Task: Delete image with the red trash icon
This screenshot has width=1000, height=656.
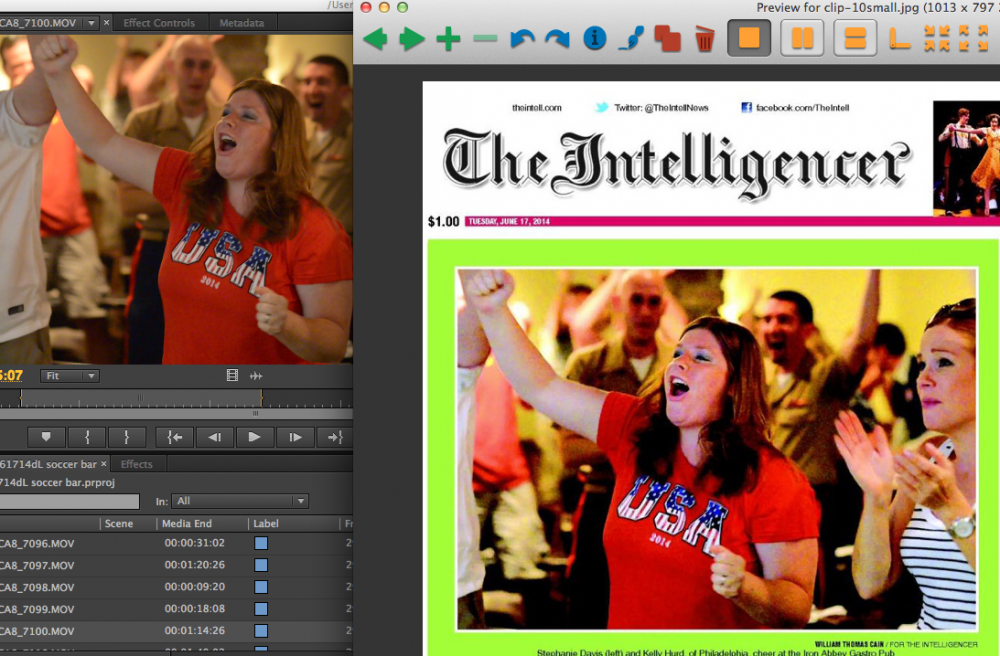Action: [x=704, y=39]
